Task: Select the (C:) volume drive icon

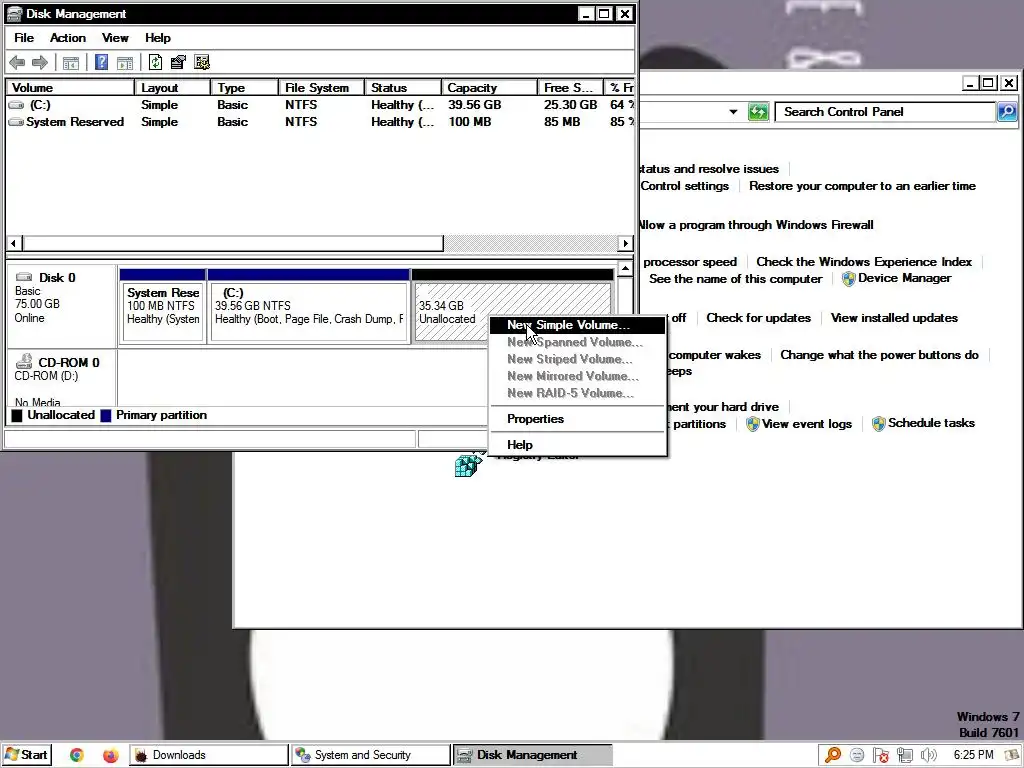Action: coord(16,104)
